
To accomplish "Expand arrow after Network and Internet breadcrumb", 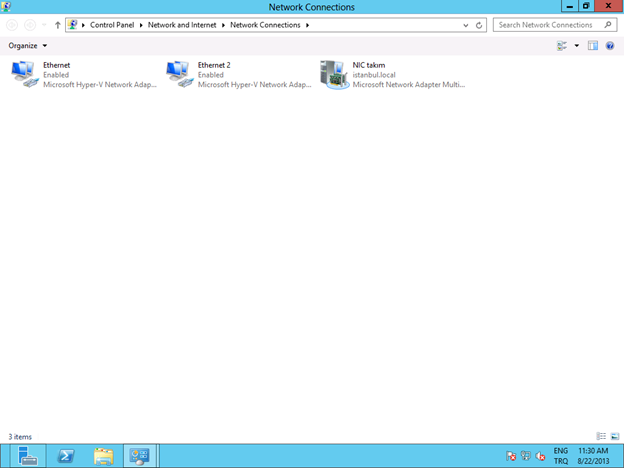I will [x=223, y=25].
